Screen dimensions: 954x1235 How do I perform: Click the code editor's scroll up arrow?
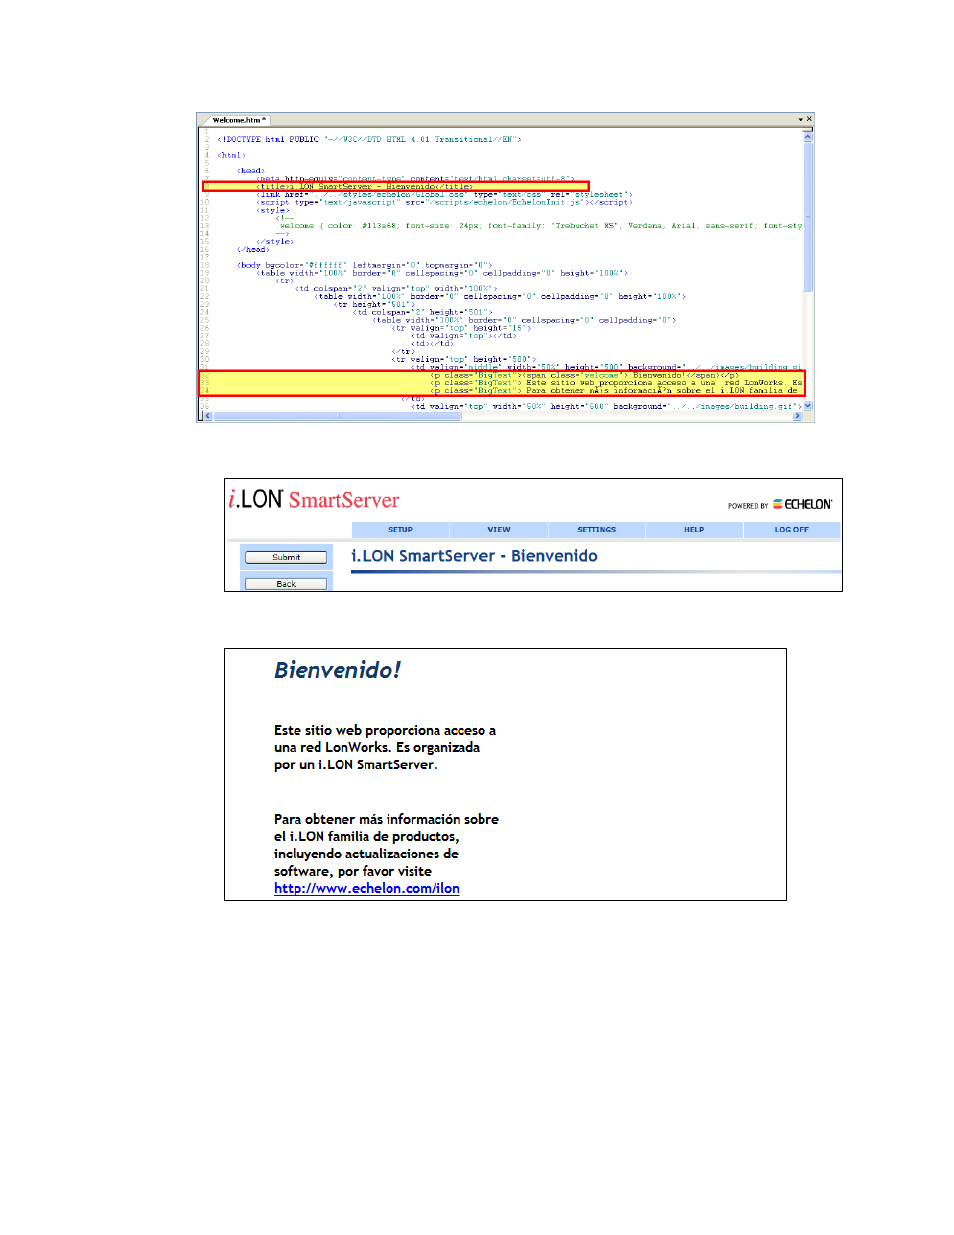coord(808,137)
